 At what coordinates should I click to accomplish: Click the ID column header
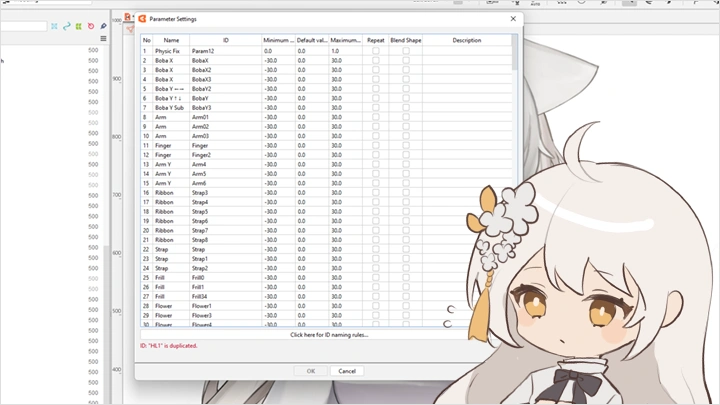[225, 41]
